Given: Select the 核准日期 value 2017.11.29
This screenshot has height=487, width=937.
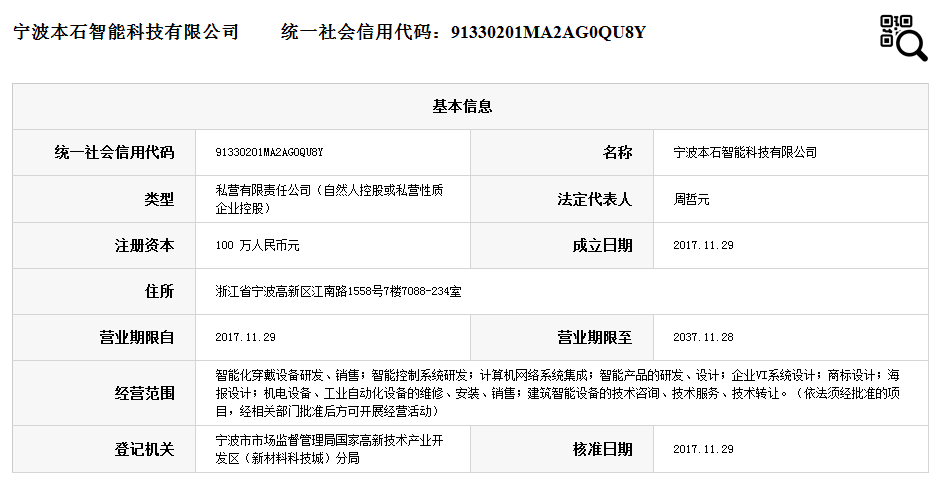Looking at the screenshot, I should pos(703,449).
